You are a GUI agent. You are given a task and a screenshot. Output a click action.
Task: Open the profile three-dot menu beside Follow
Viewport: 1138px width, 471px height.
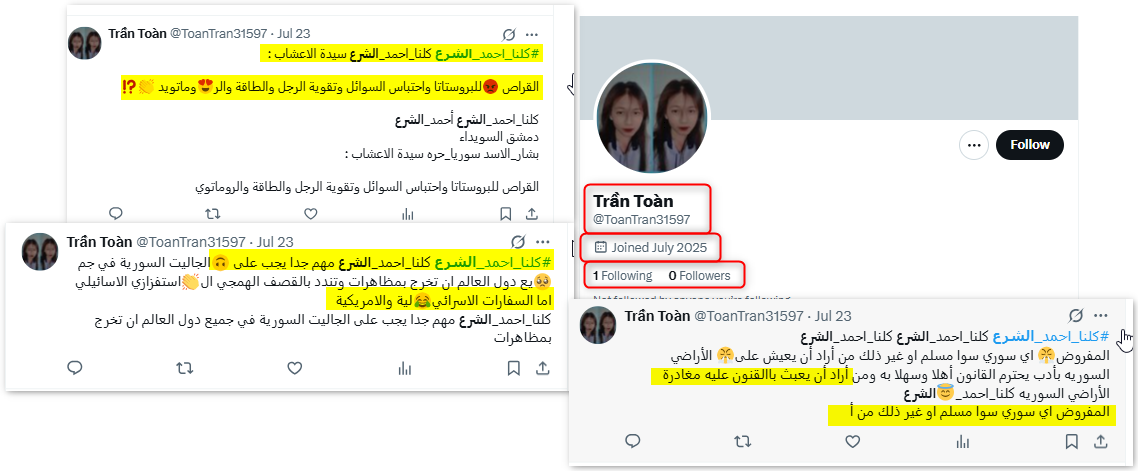[974, 145]
